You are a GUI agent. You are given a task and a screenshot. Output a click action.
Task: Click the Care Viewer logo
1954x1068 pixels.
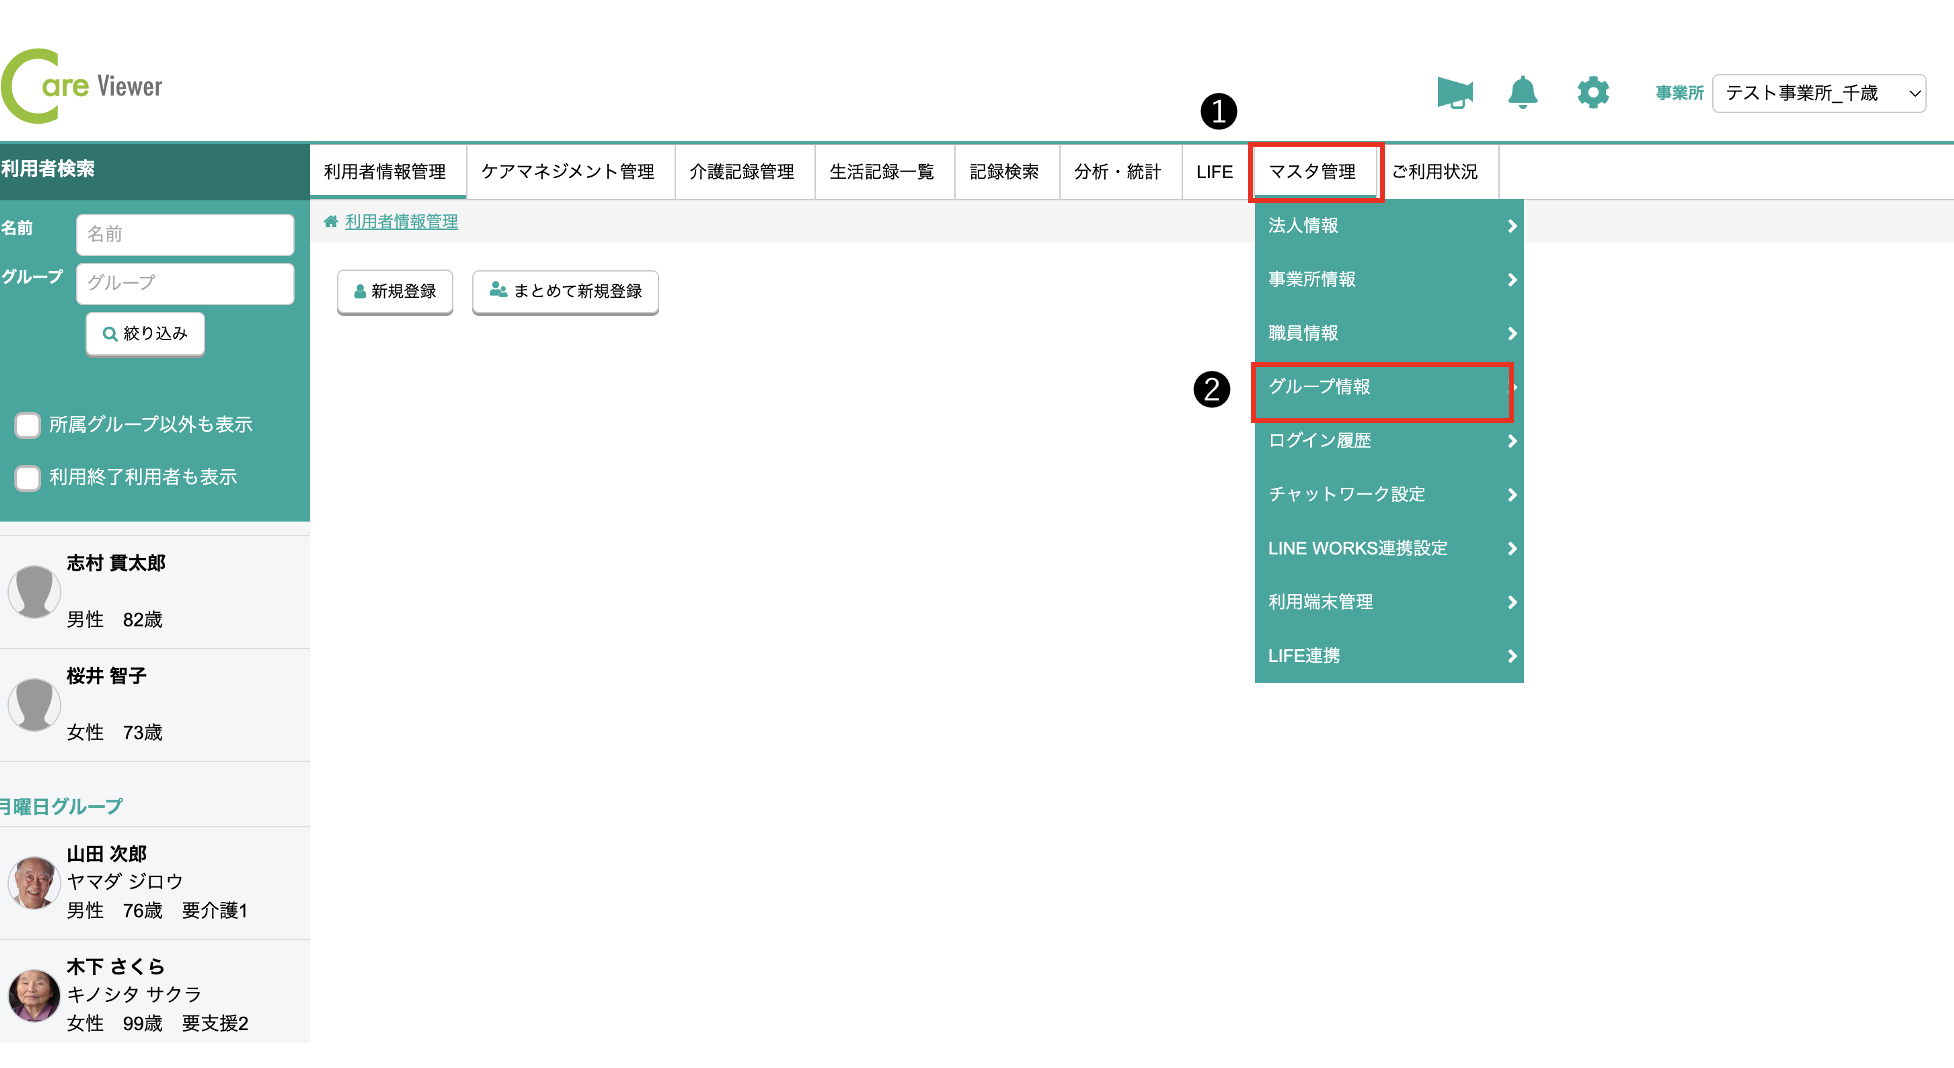pos(82,87)
